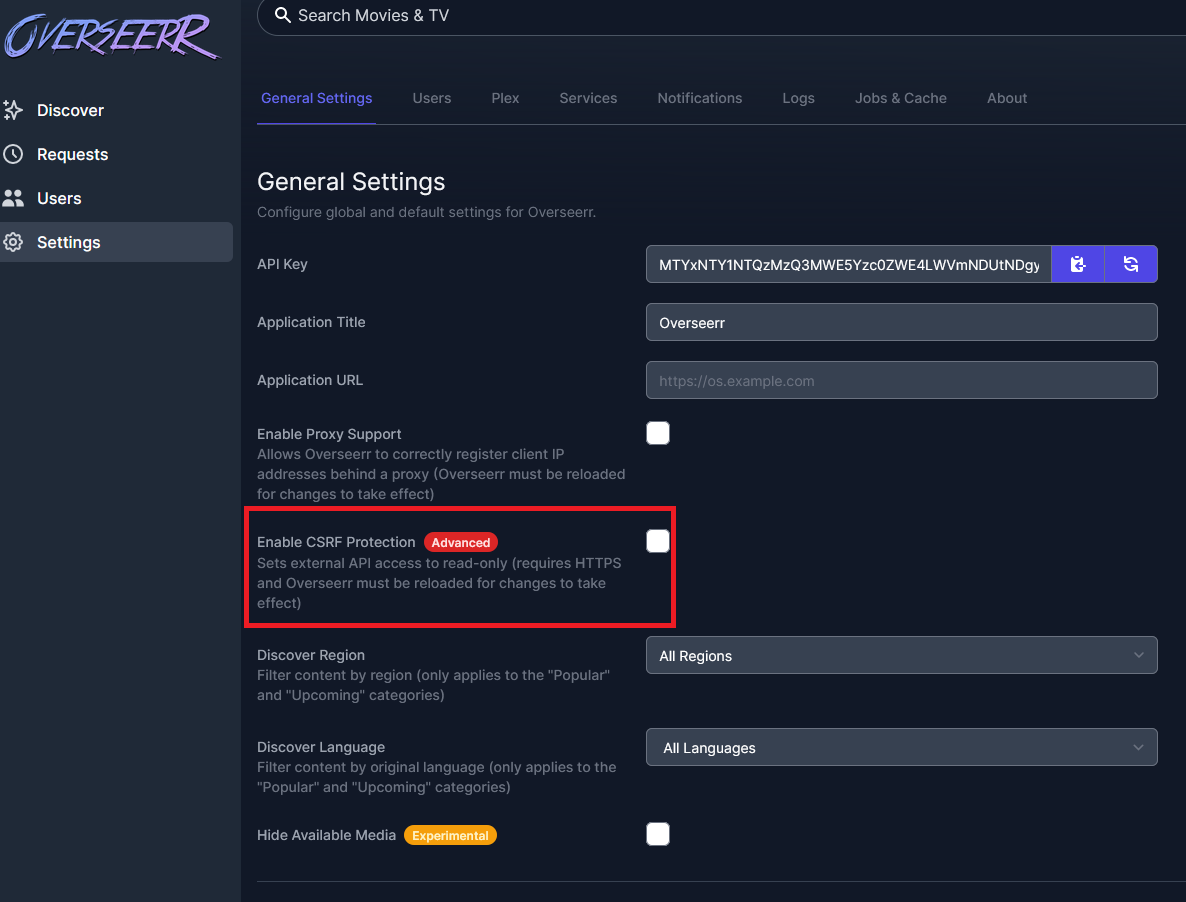The width and height of the screenshot is (1186, 902).
Task: Regenerate the API Key with the refresh icon
Action: tap(1131, 263)
